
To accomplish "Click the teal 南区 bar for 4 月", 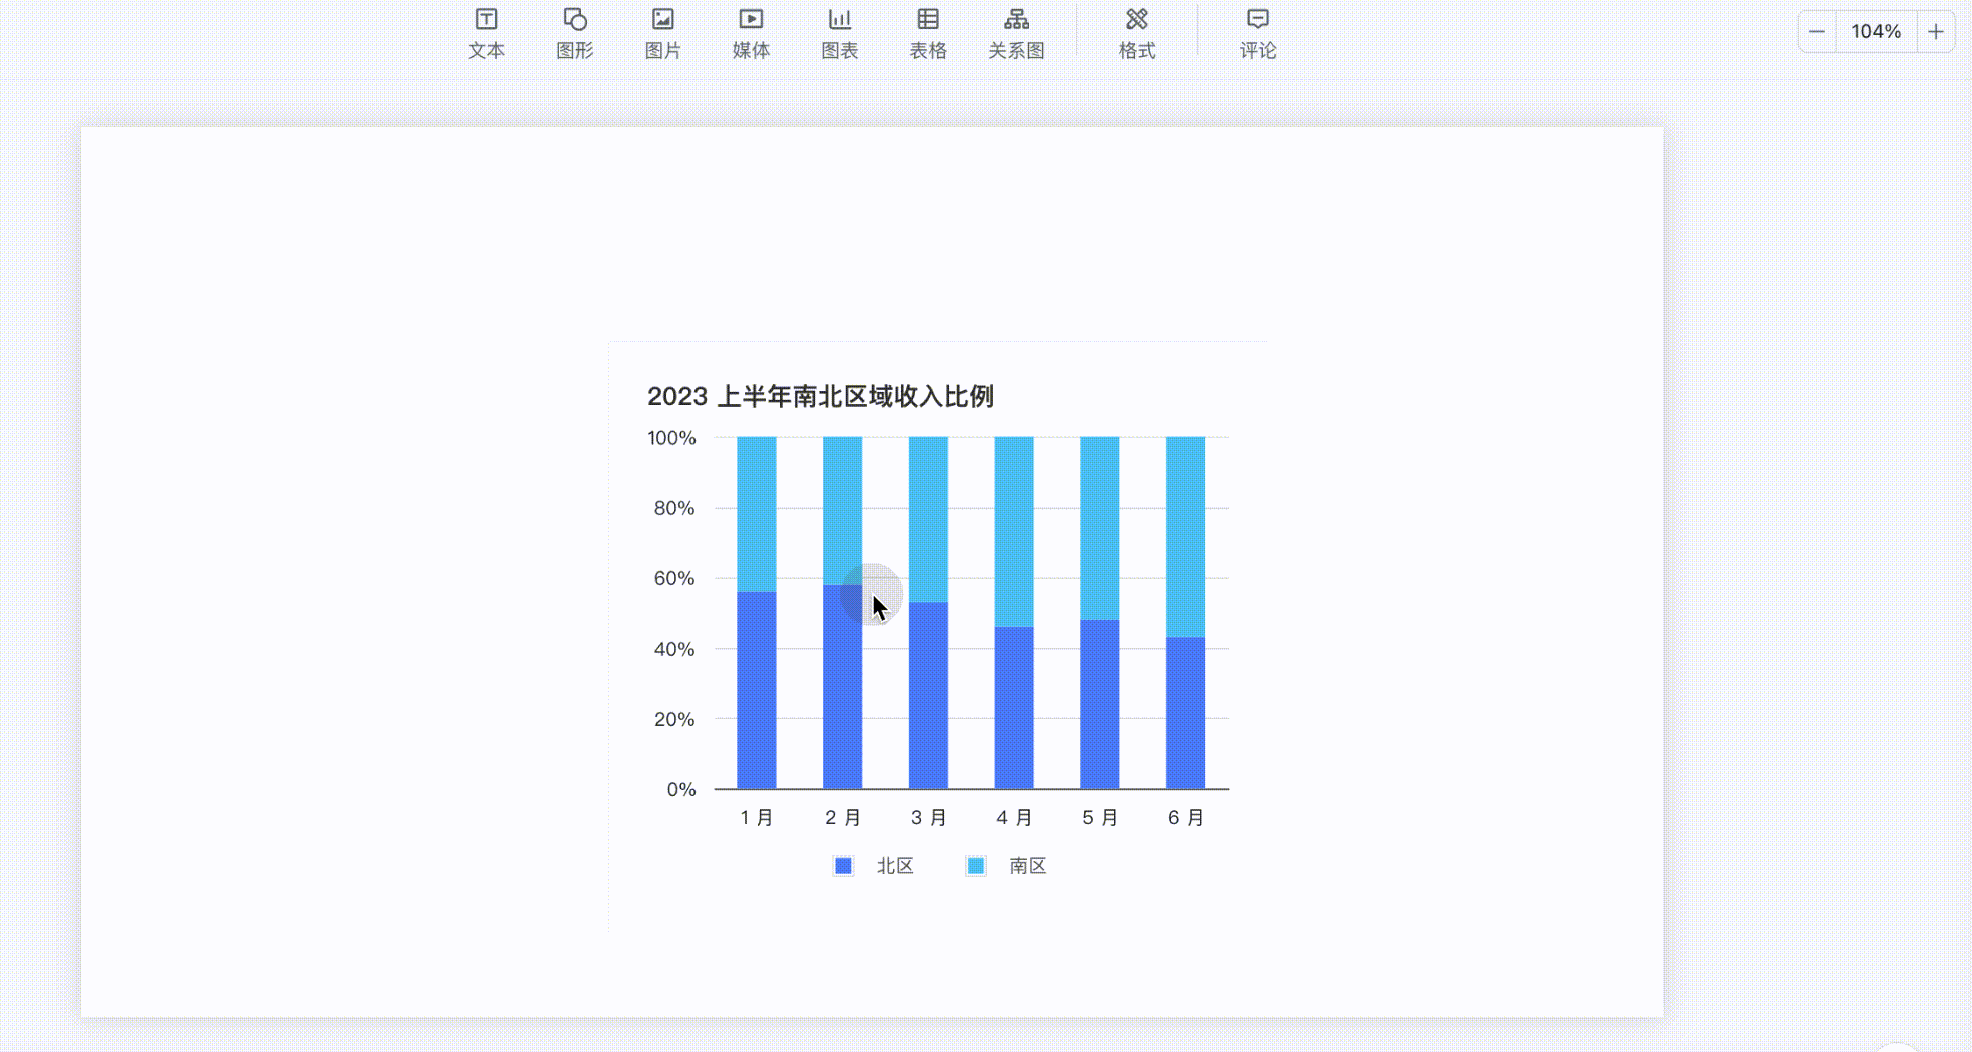I will [x=1013, y=530].
